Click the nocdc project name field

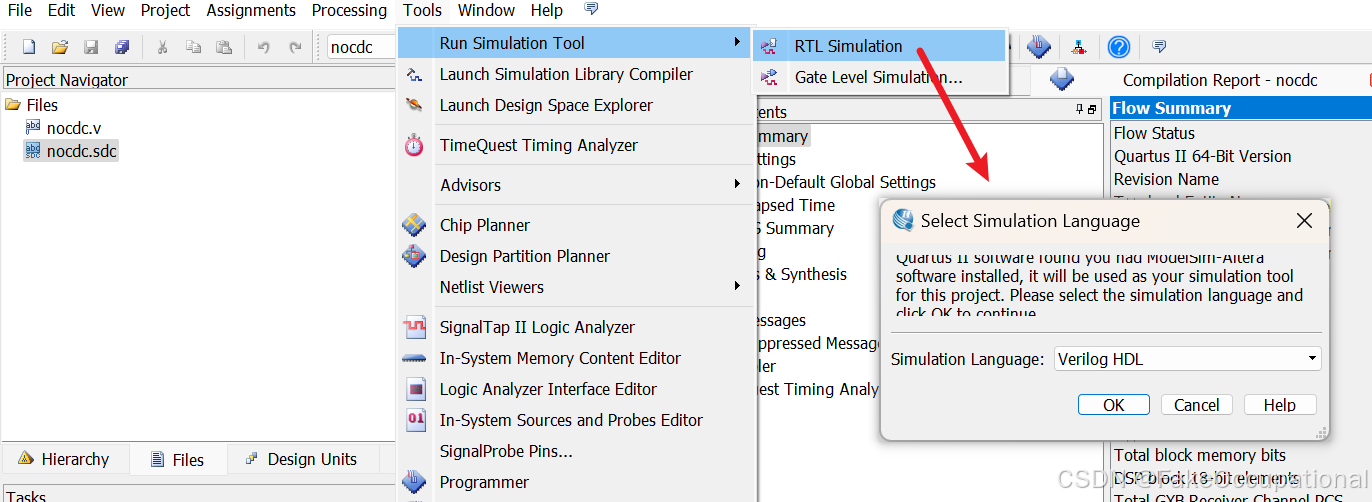(362, 47)
